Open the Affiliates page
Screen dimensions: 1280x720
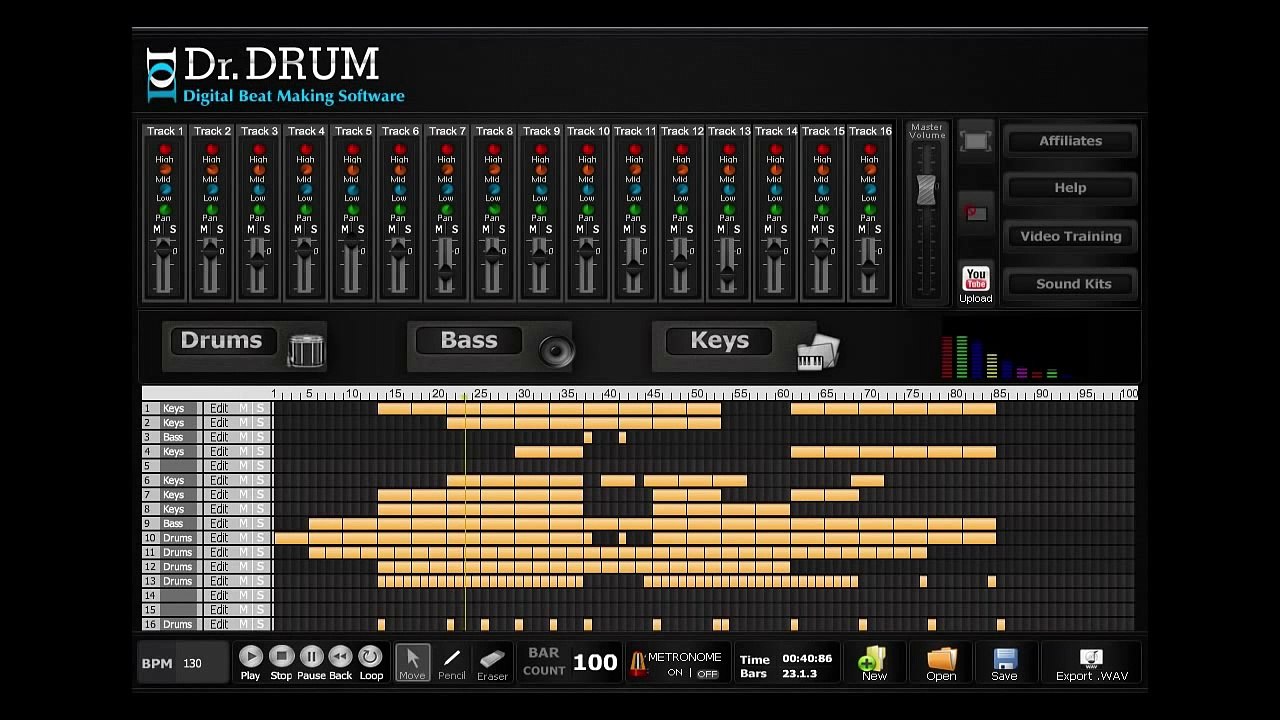1070,141
